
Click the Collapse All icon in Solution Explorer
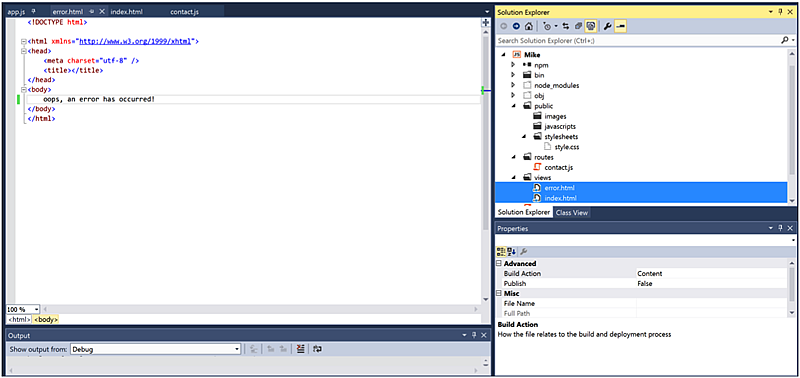578,26
